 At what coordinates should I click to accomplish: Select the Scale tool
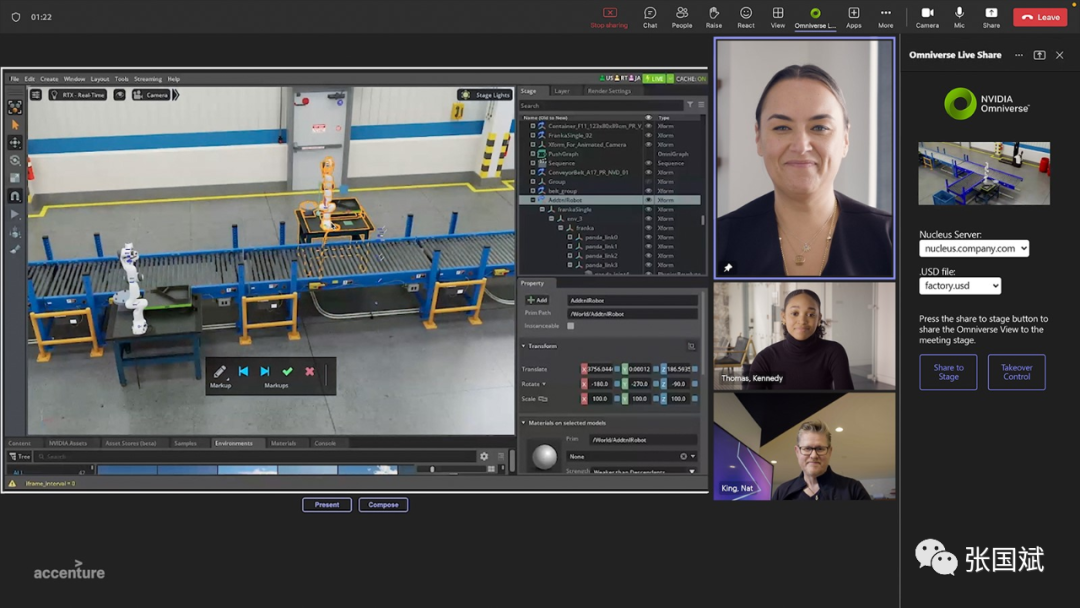coord(14,178)
